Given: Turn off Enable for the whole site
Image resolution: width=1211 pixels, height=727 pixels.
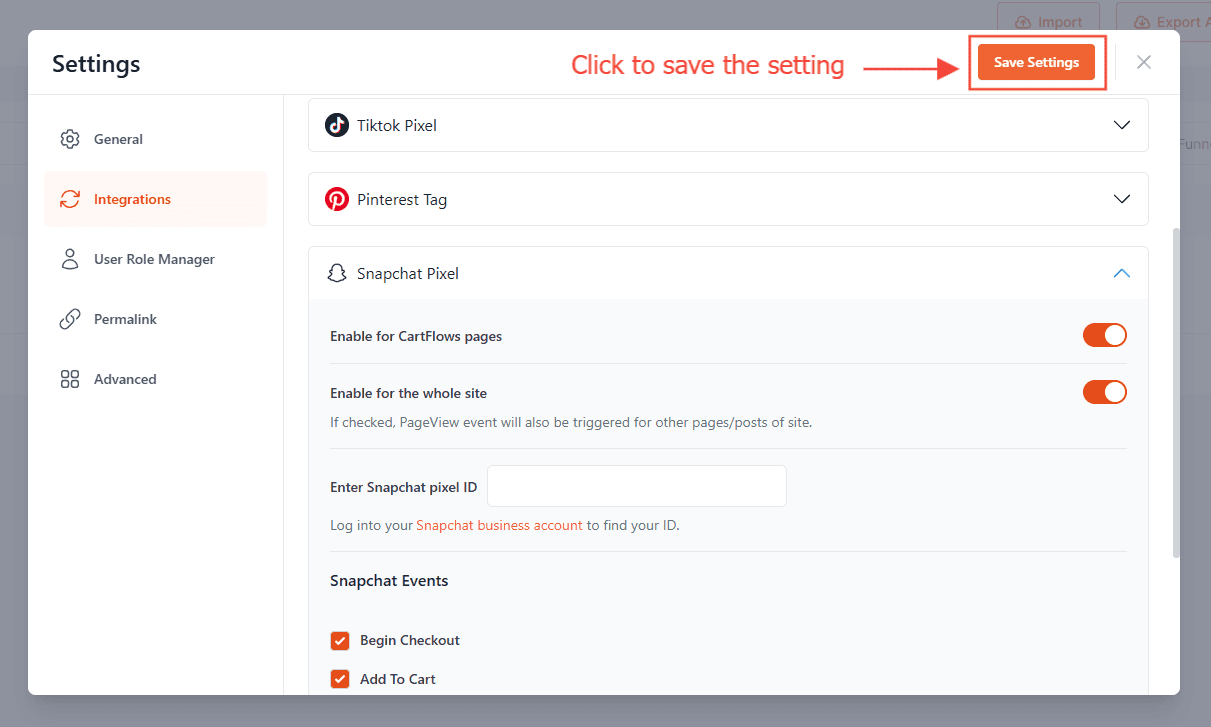Looking at the screenshot, I should [1104, 392].
